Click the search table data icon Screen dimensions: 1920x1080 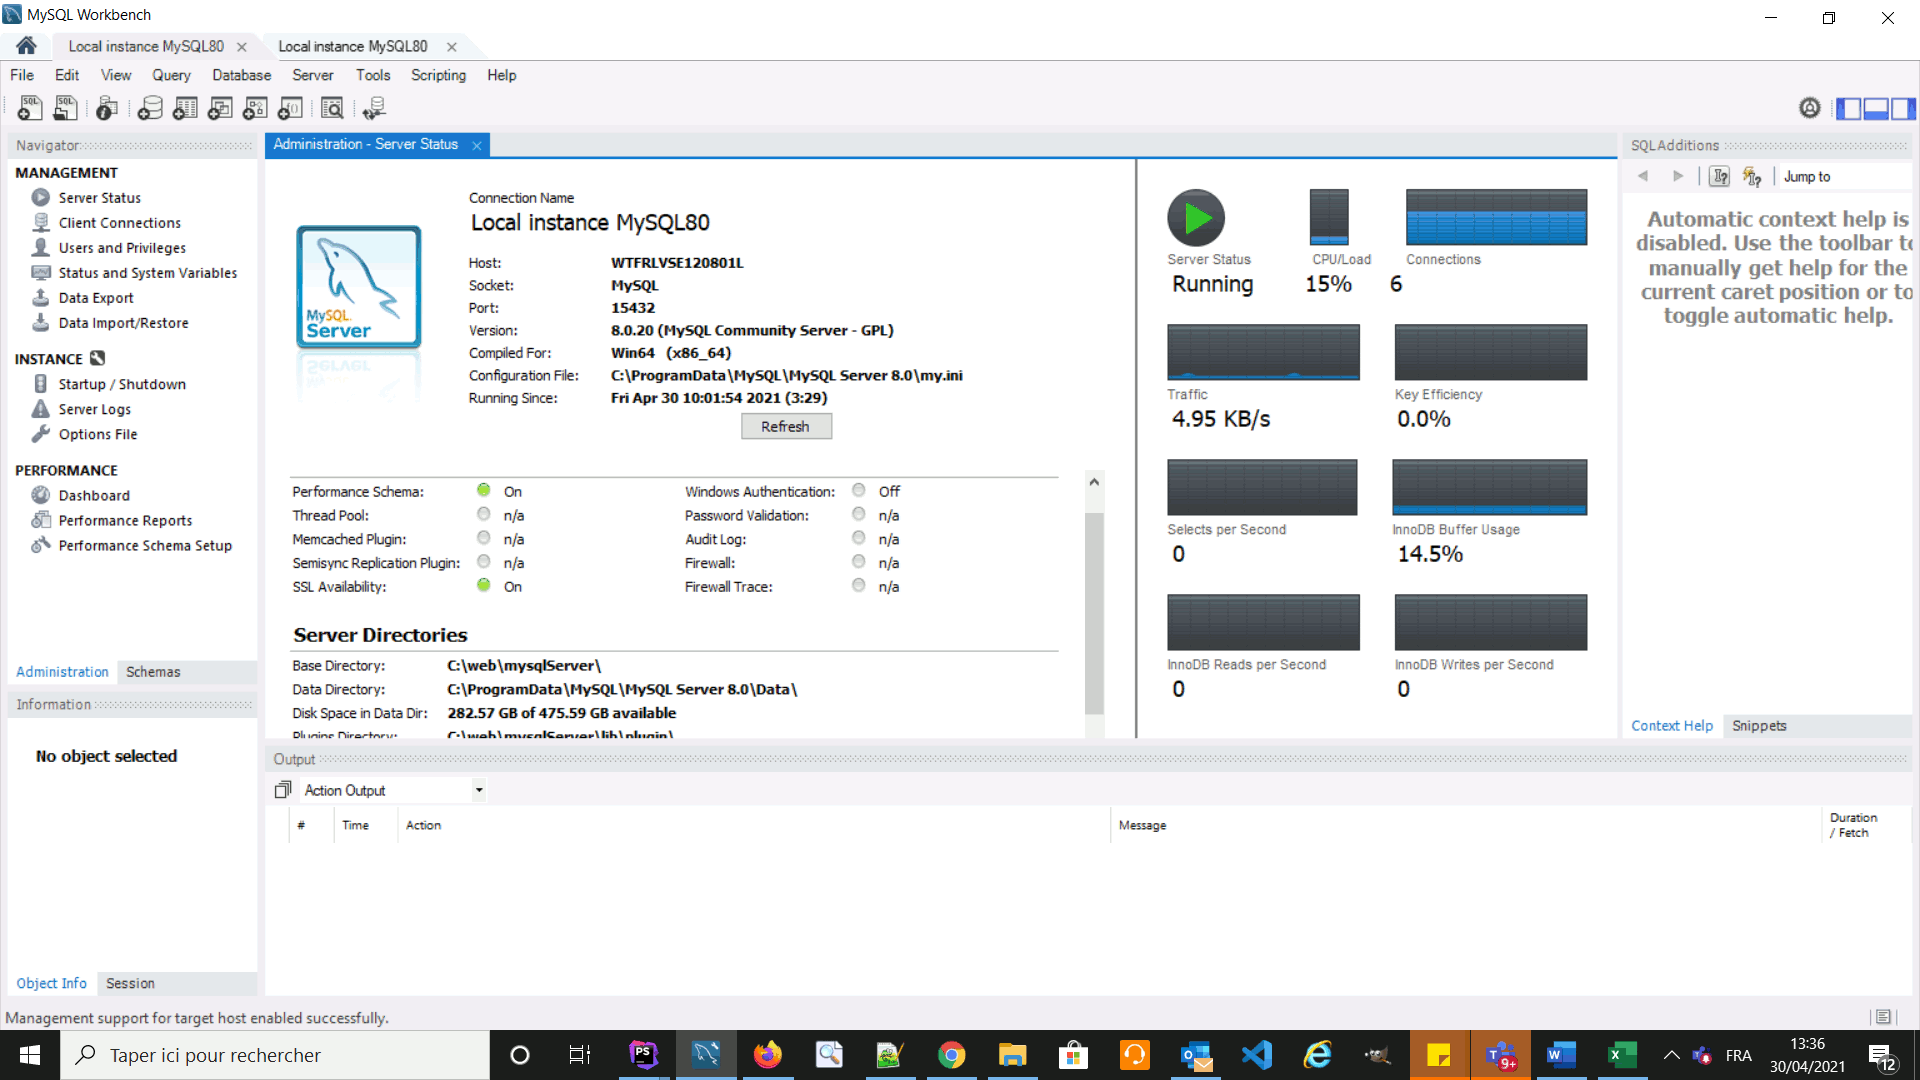(332, 108)
